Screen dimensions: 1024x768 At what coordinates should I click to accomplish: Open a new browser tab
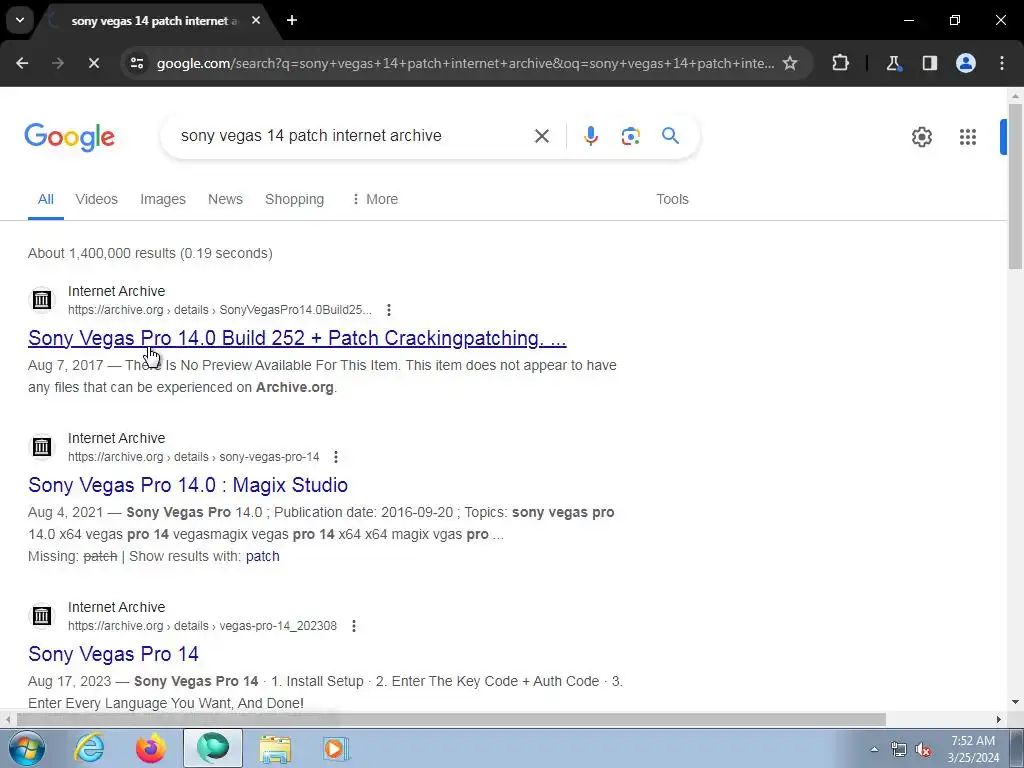[292, 20]
